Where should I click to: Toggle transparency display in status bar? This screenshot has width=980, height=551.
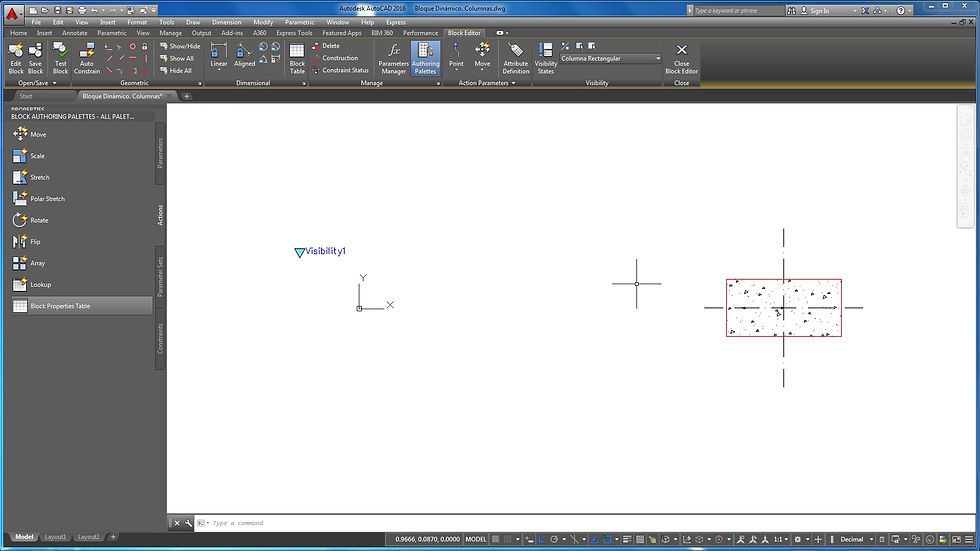tap(640, 539)
